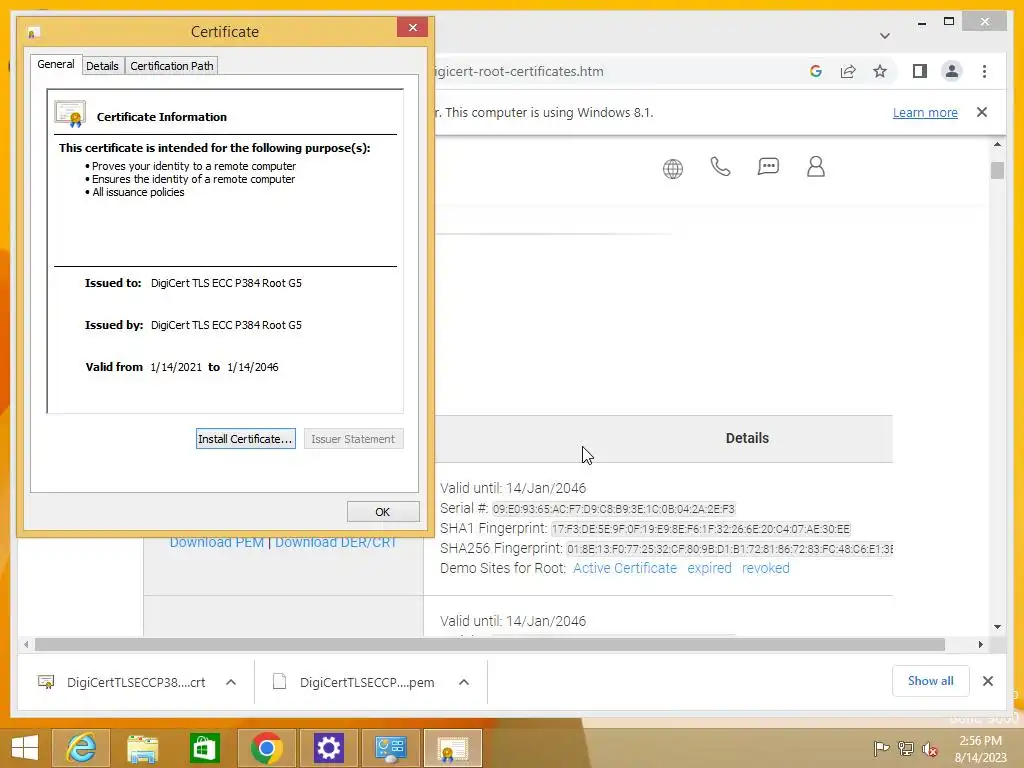The height and width of the screenshot is (768, 1024).
Task: Open the Download PEM link
Action: click(x=216, y=542)
